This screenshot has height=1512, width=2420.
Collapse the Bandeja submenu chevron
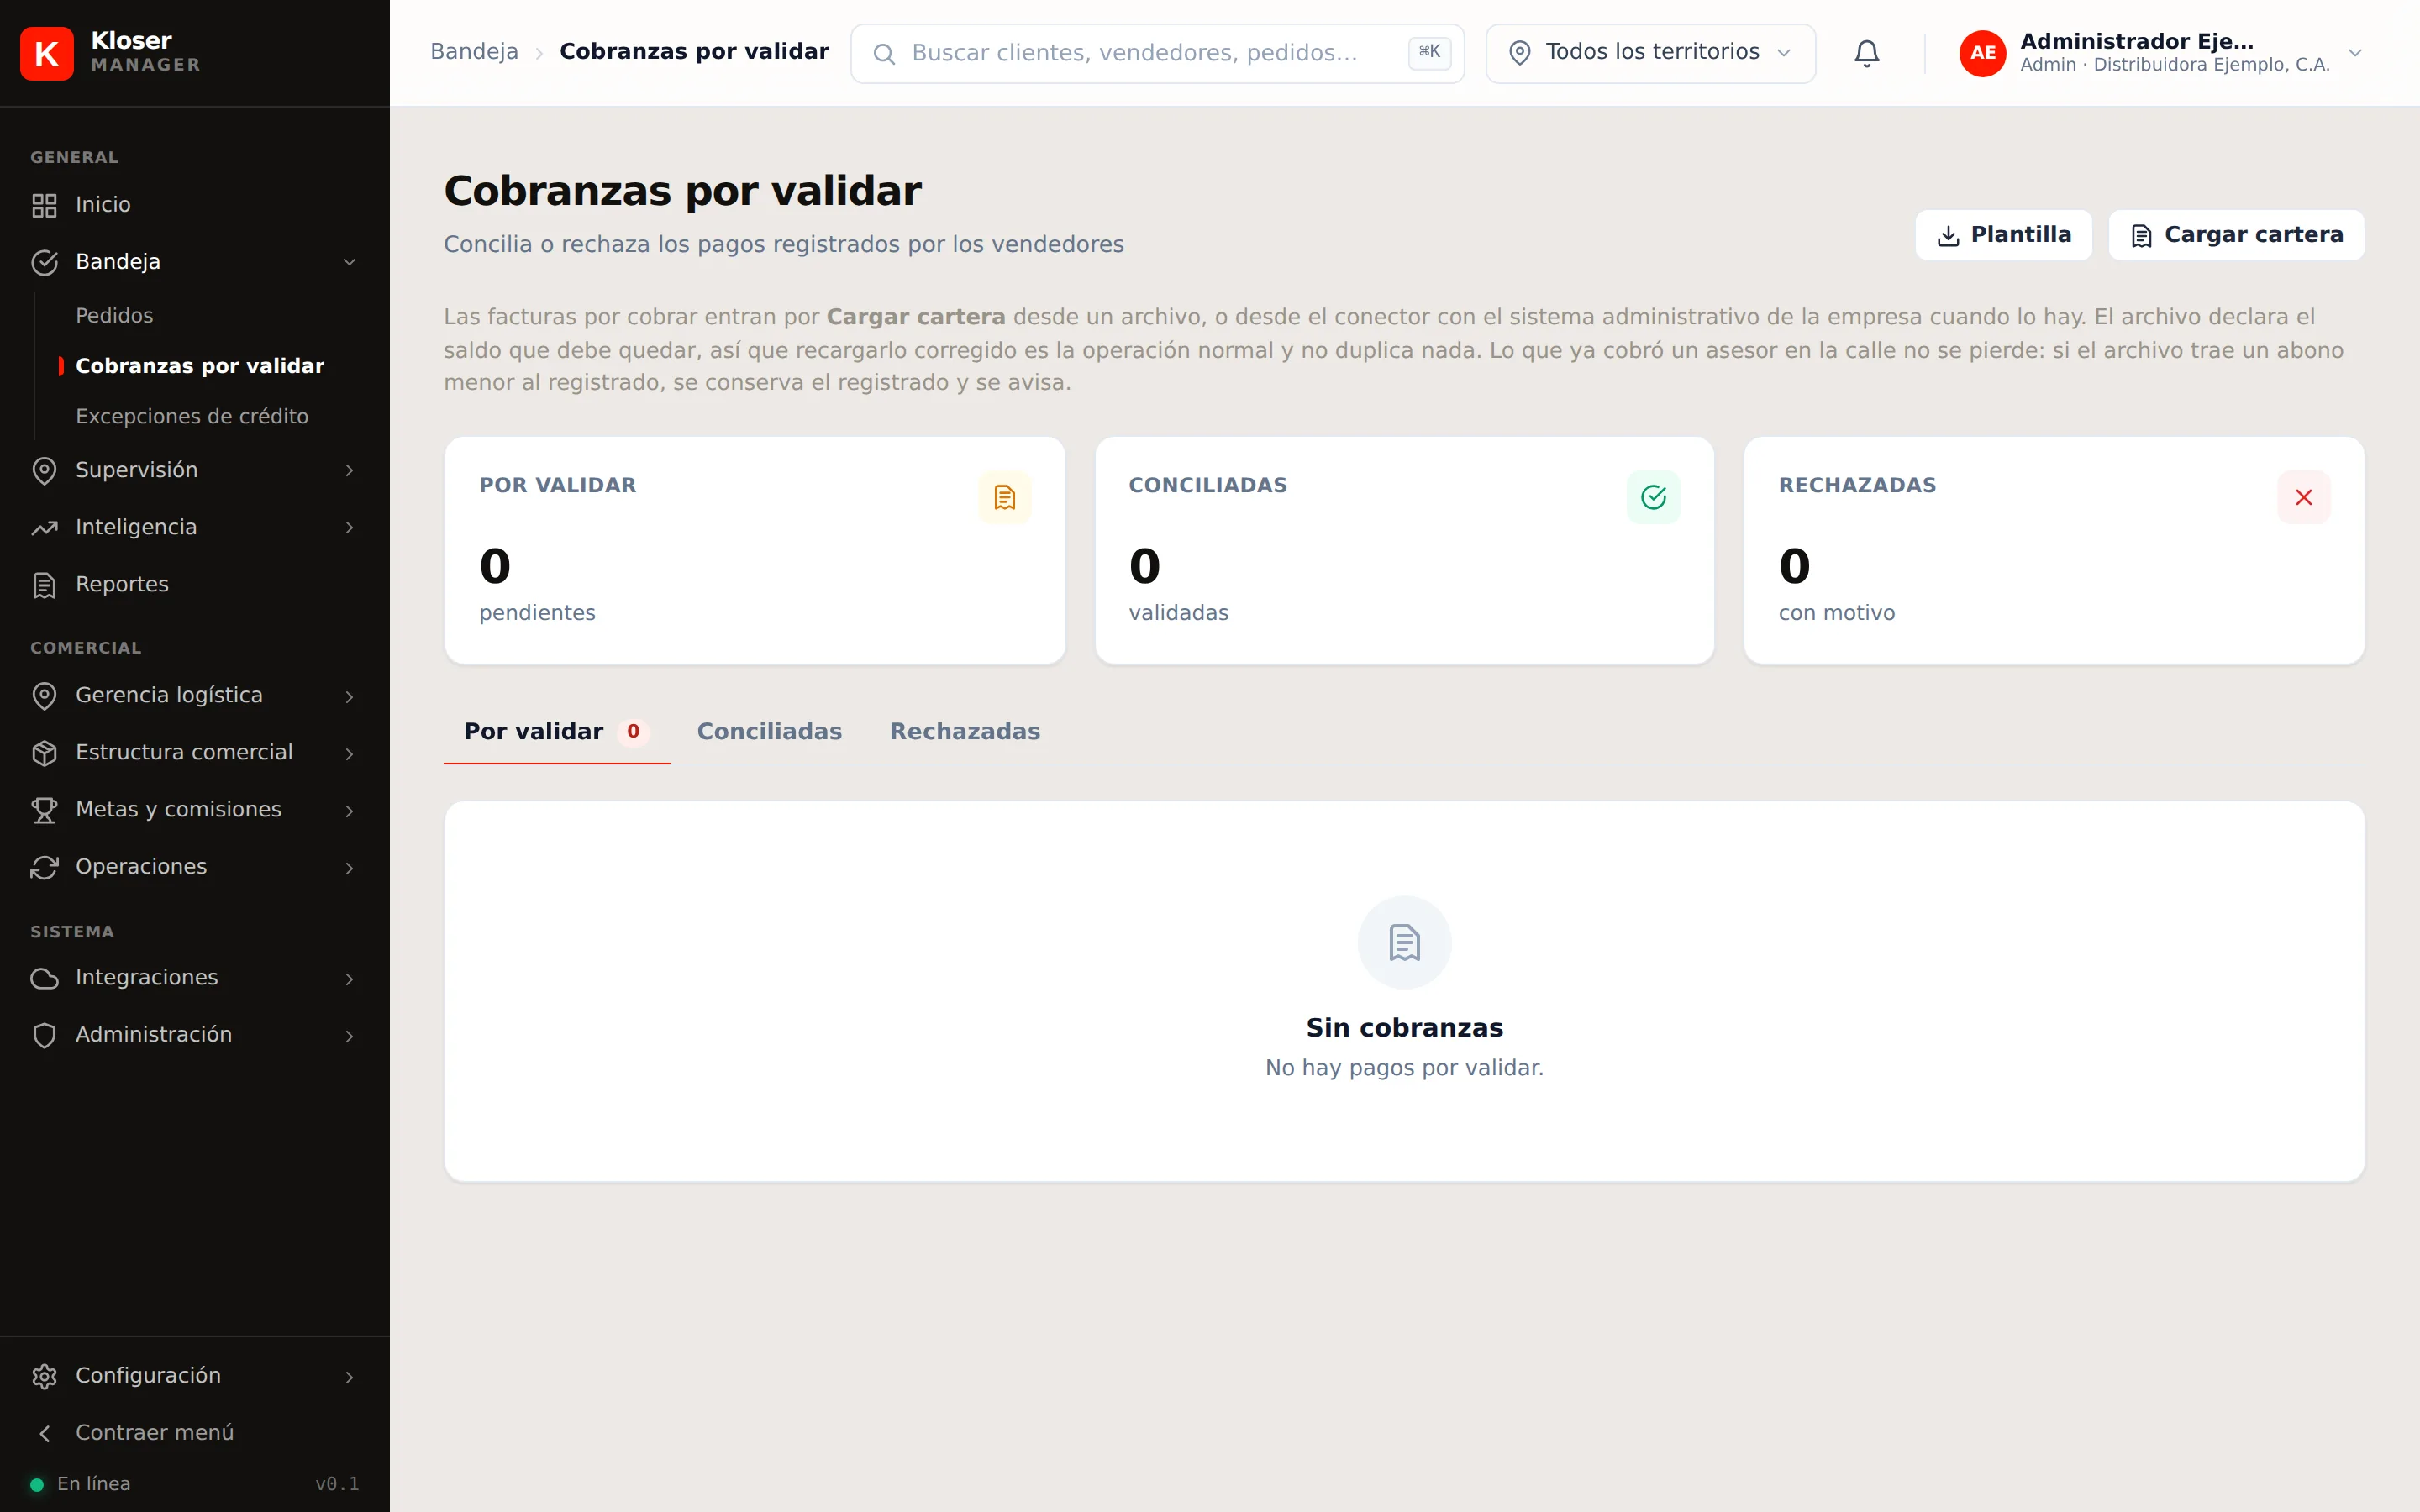click(349, 262)
